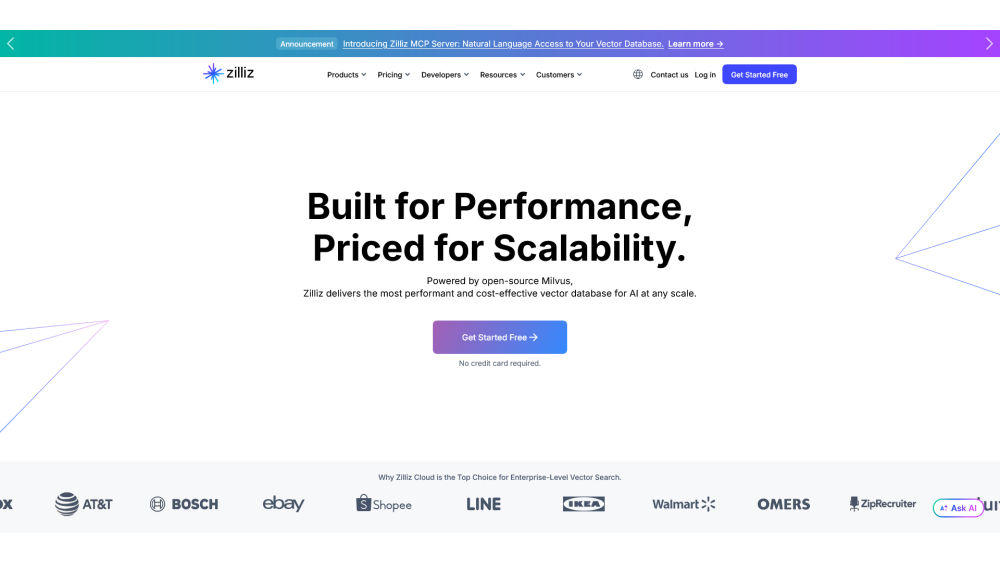Expand the Pricing dropdown menu
This screenshot has height=563, width=1000.
(393, 75)
